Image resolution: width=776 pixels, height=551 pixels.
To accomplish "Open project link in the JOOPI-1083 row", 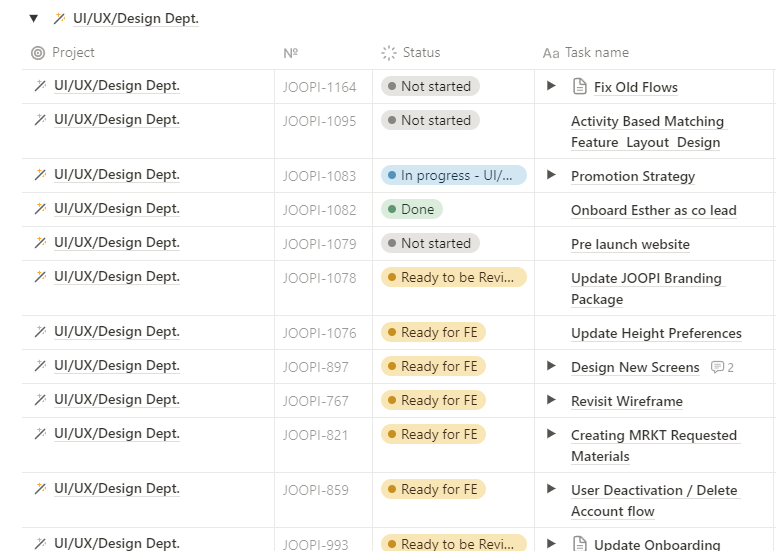I will point(117,175).
